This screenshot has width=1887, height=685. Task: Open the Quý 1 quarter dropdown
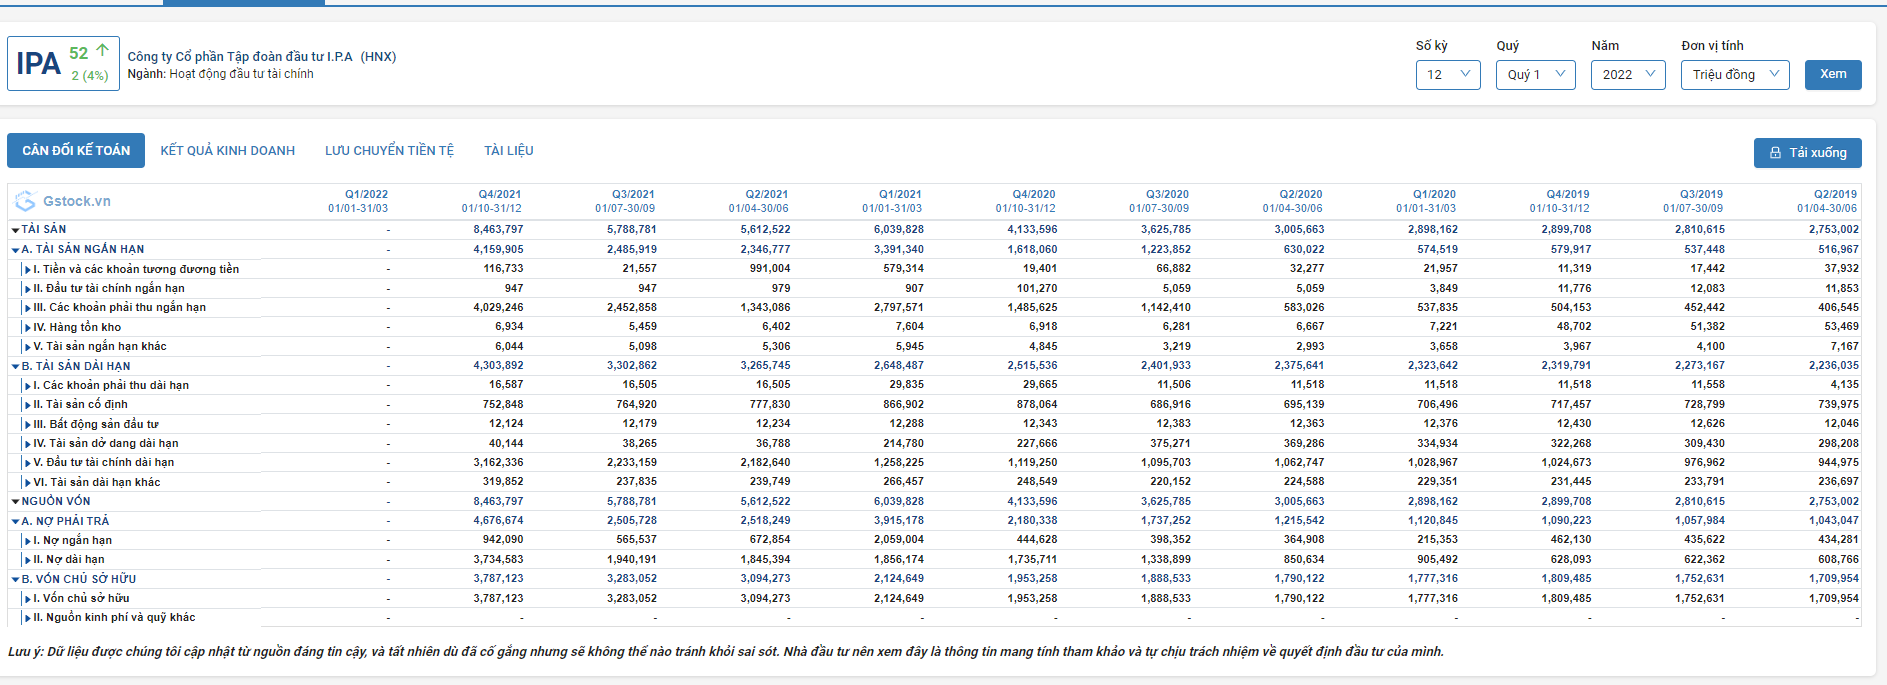[1535, 75]
